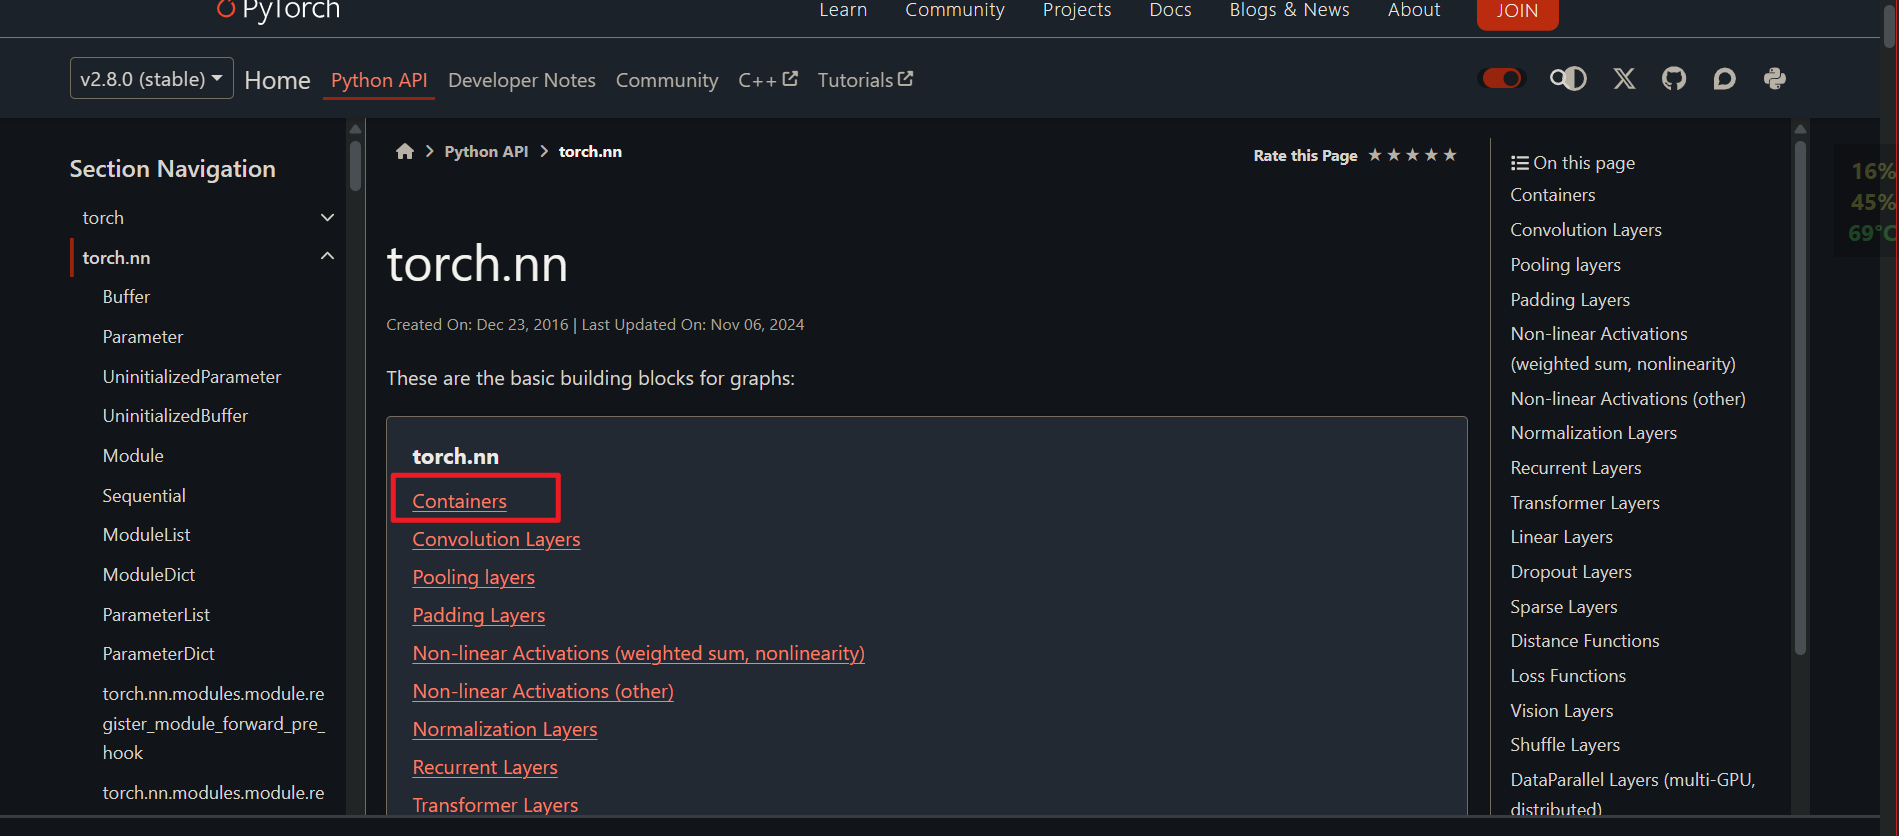The image size is (1899, 836).
Task: Click the right On this page scrollbar
Action: 1800,397
